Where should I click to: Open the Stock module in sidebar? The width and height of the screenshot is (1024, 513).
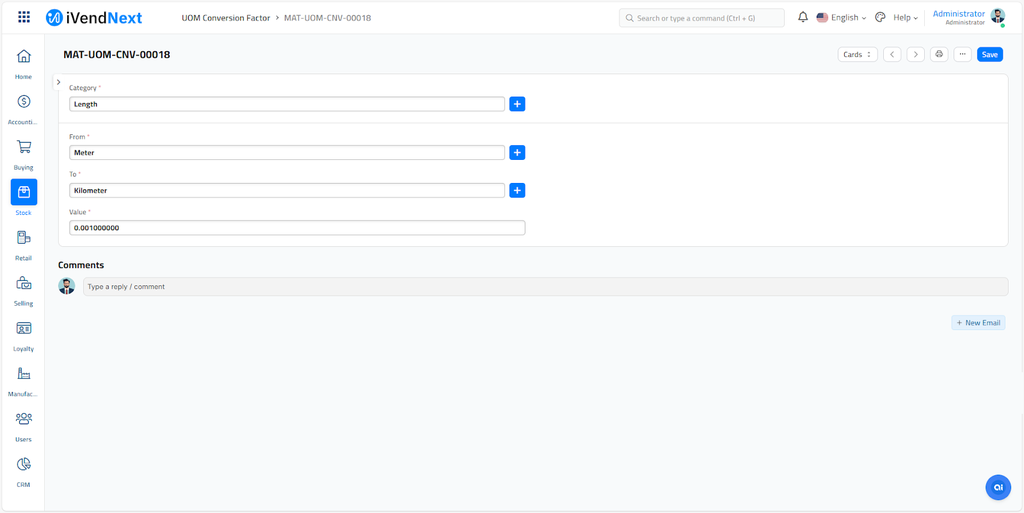point(24,192)
